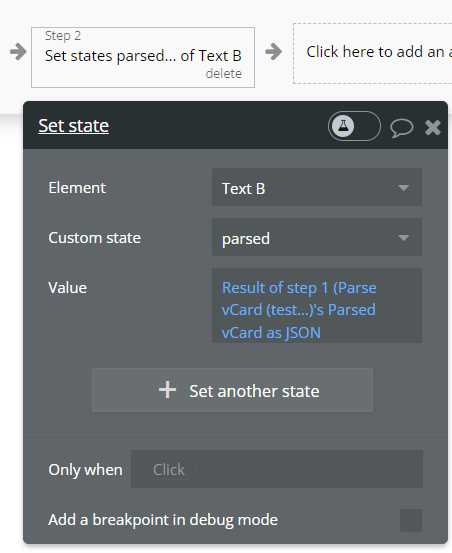
Task: Close the Set state panel
Action: [x=433, y=127]
